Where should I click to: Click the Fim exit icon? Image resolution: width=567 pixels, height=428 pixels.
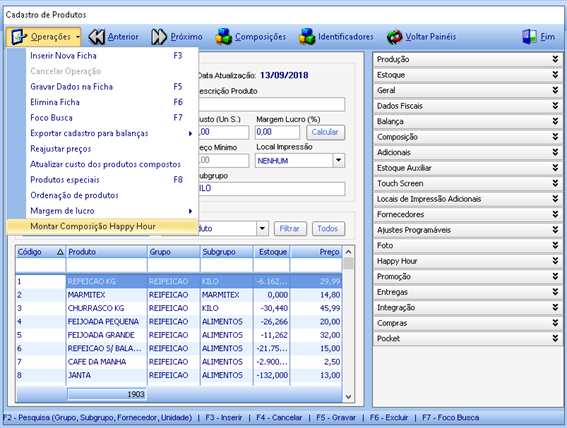(529, 37)
